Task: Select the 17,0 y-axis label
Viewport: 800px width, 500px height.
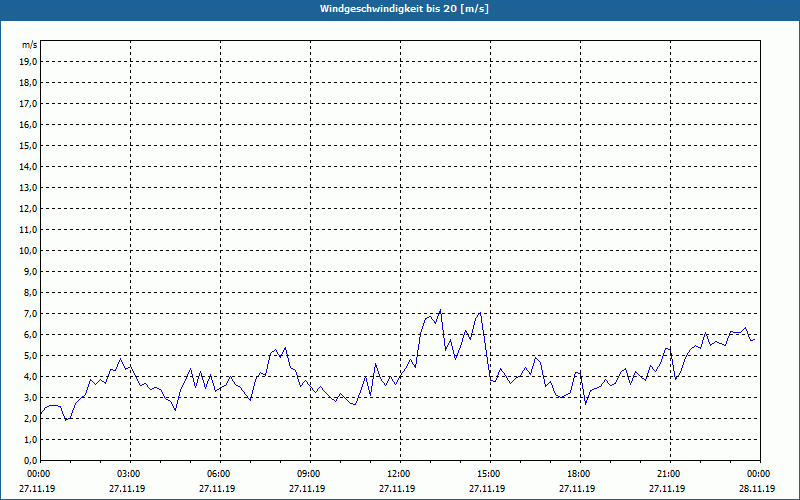Action: click(28, 104)
